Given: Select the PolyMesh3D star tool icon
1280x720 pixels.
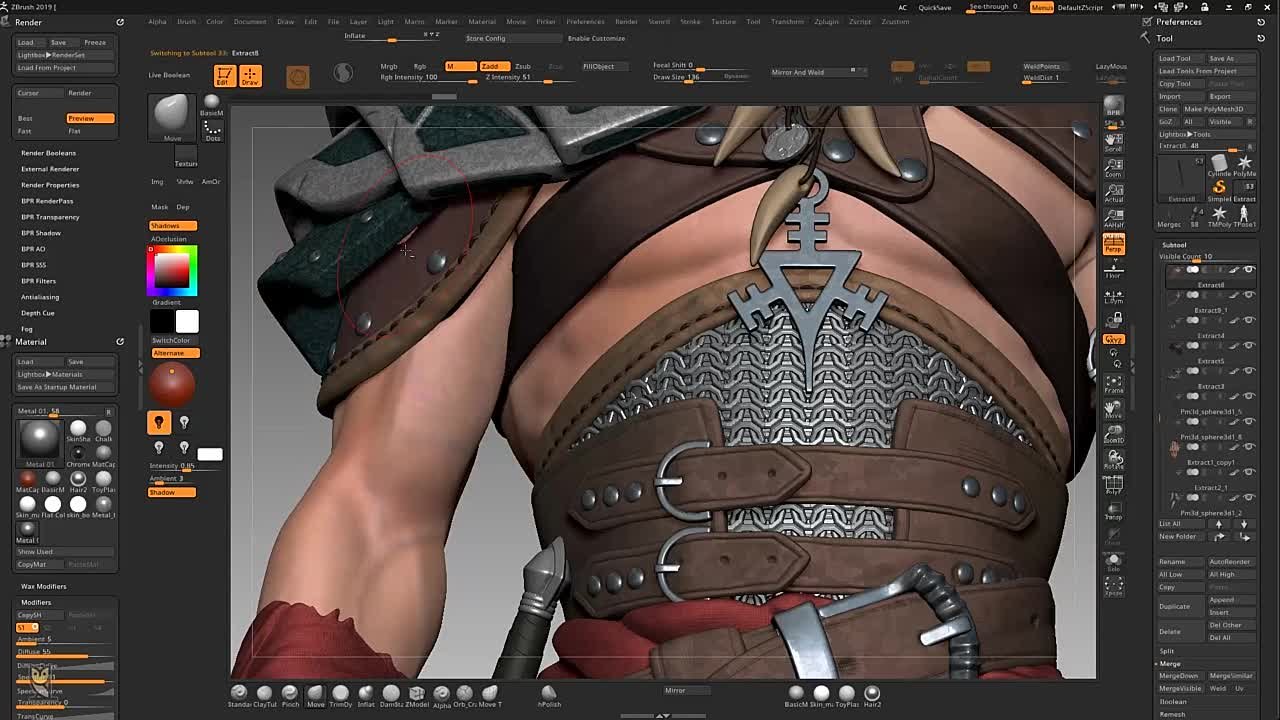Looking at the screenshot, I should pyautogui.click(x=1244, y=164).
